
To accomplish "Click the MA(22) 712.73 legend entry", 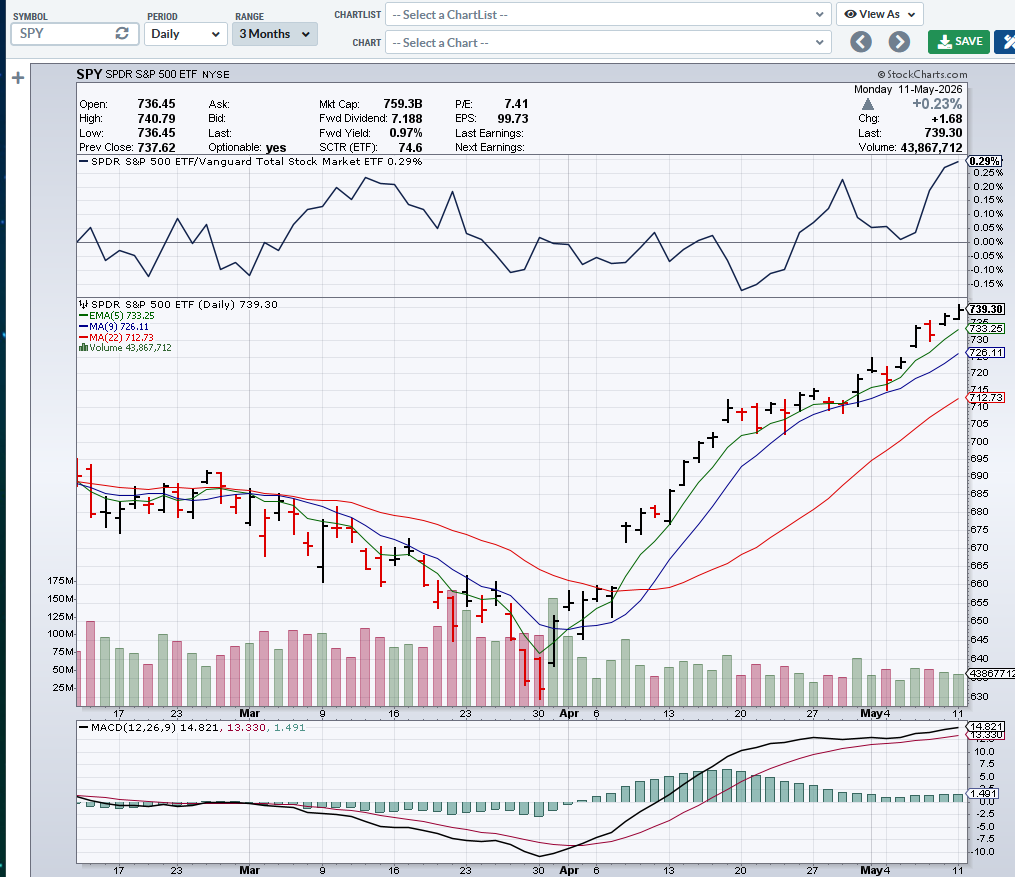I will (x=116, y=337).
